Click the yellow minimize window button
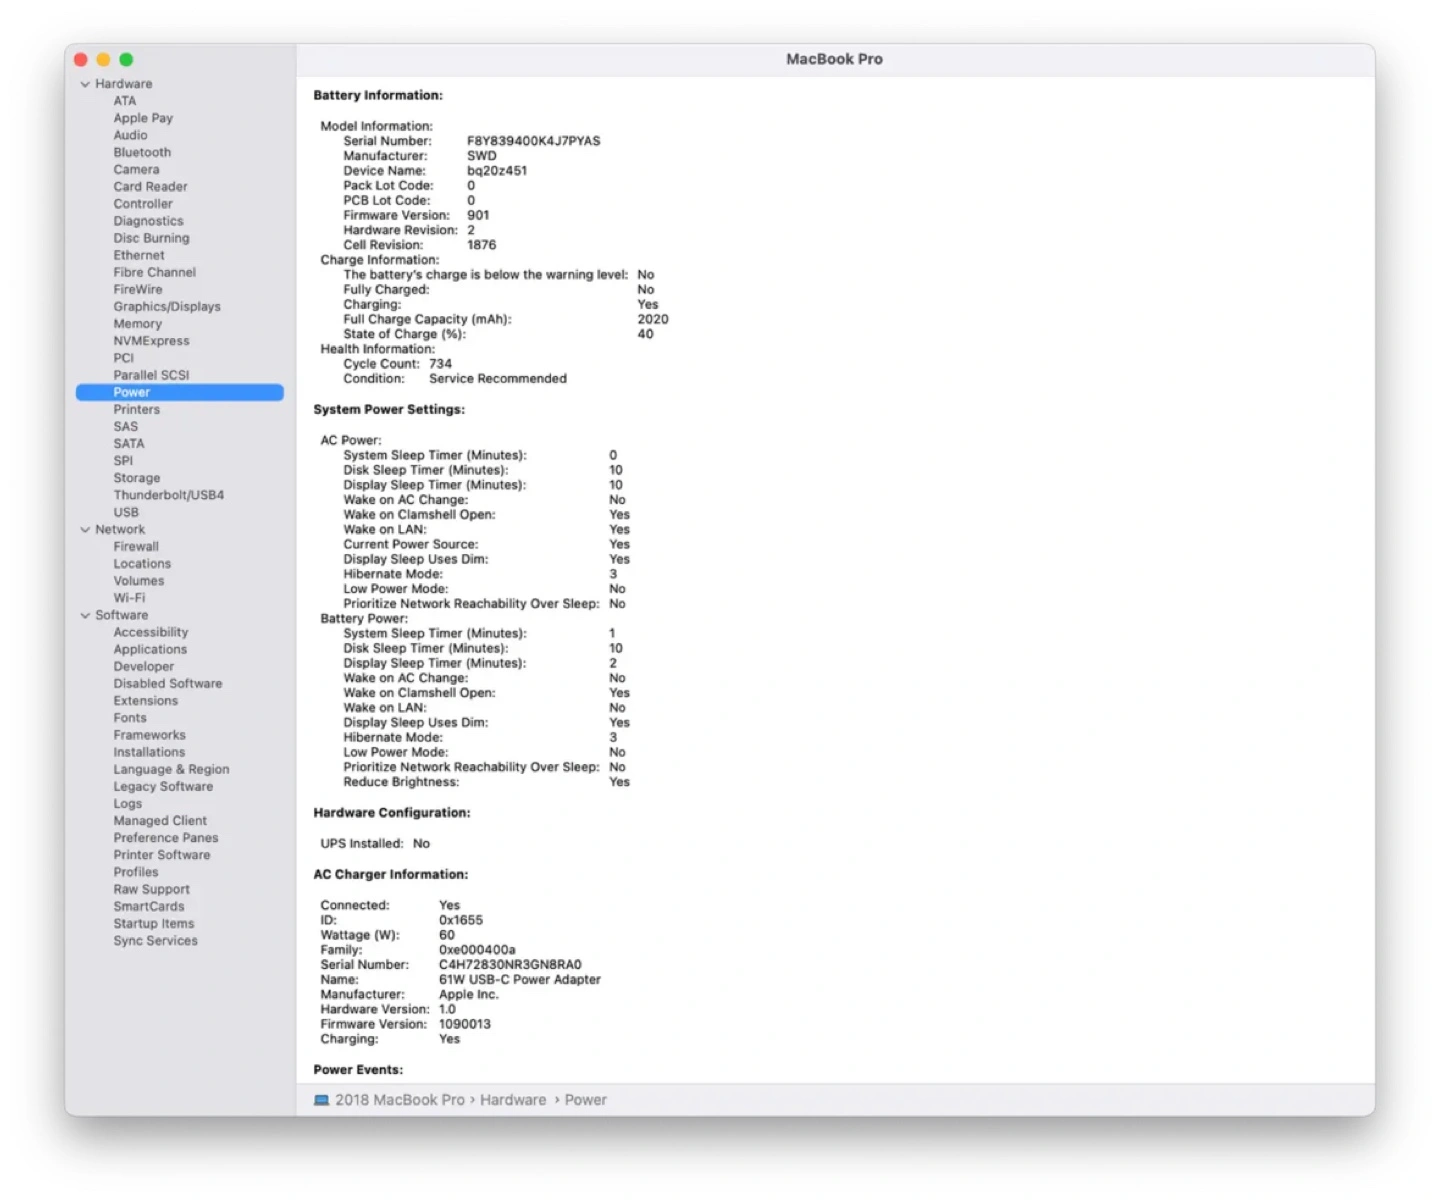Image resolution: width=1440 pixels, height=1201 pixels. (x=103, y=60)
